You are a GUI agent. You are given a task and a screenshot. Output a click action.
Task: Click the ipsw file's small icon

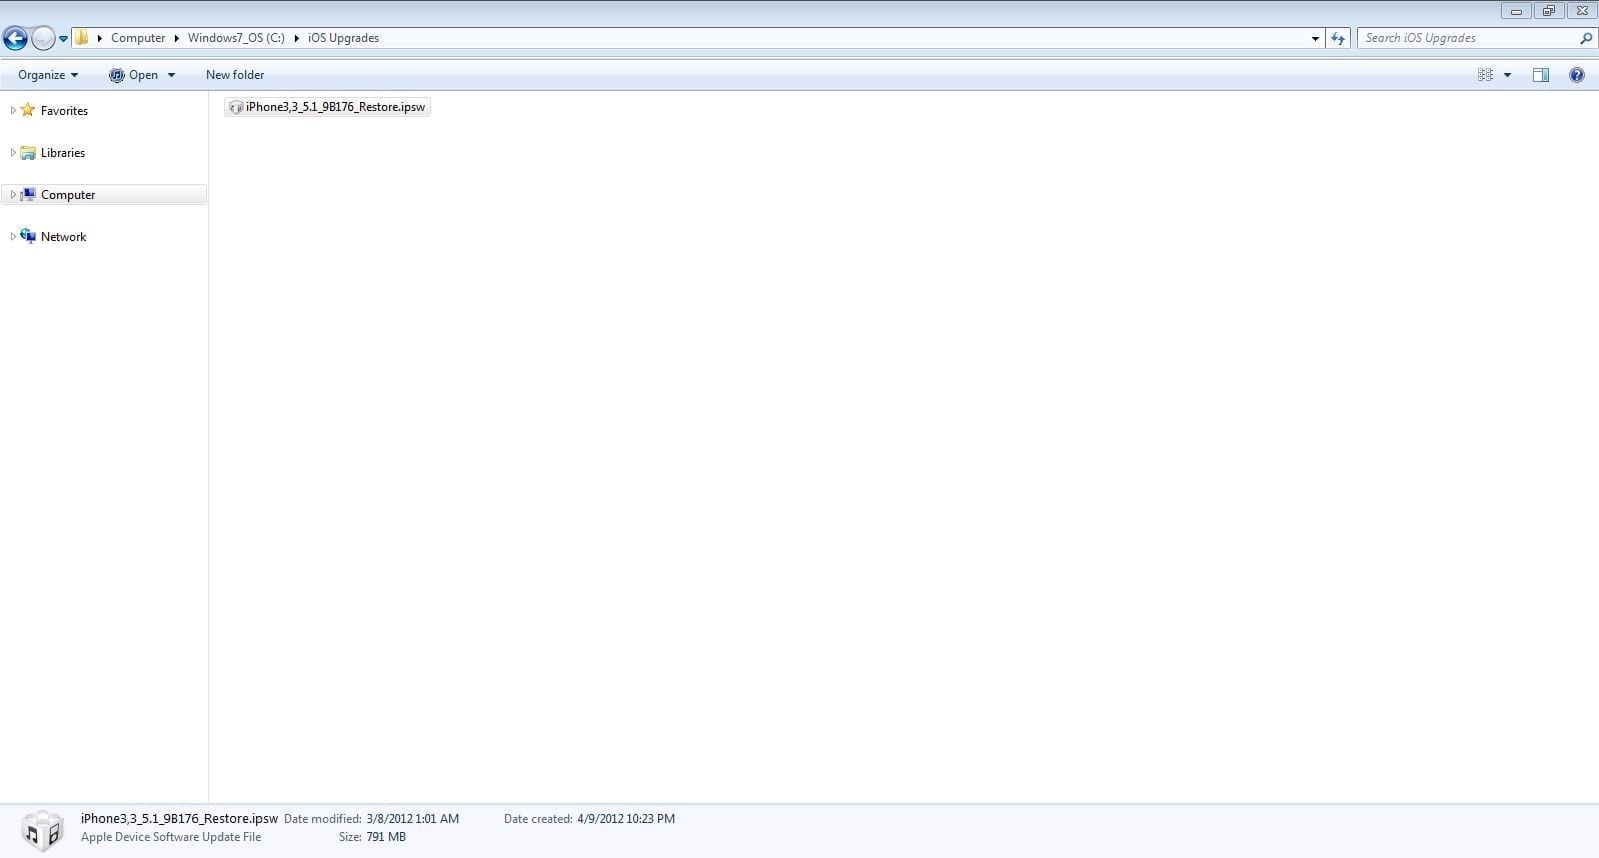[236, 107]
